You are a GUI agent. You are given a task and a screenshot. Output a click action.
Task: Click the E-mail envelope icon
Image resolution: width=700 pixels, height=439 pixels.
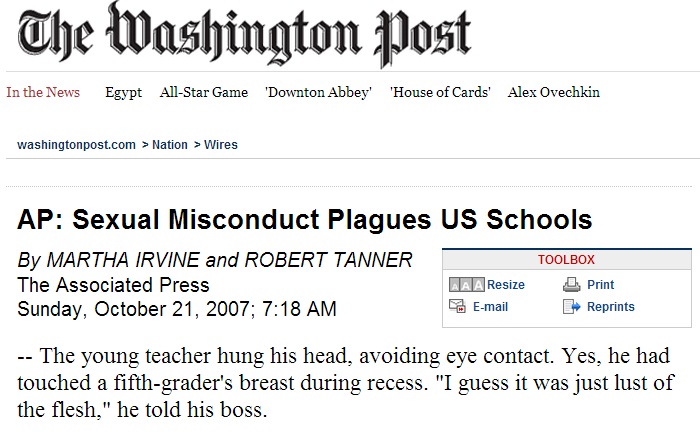pos(457,306)
